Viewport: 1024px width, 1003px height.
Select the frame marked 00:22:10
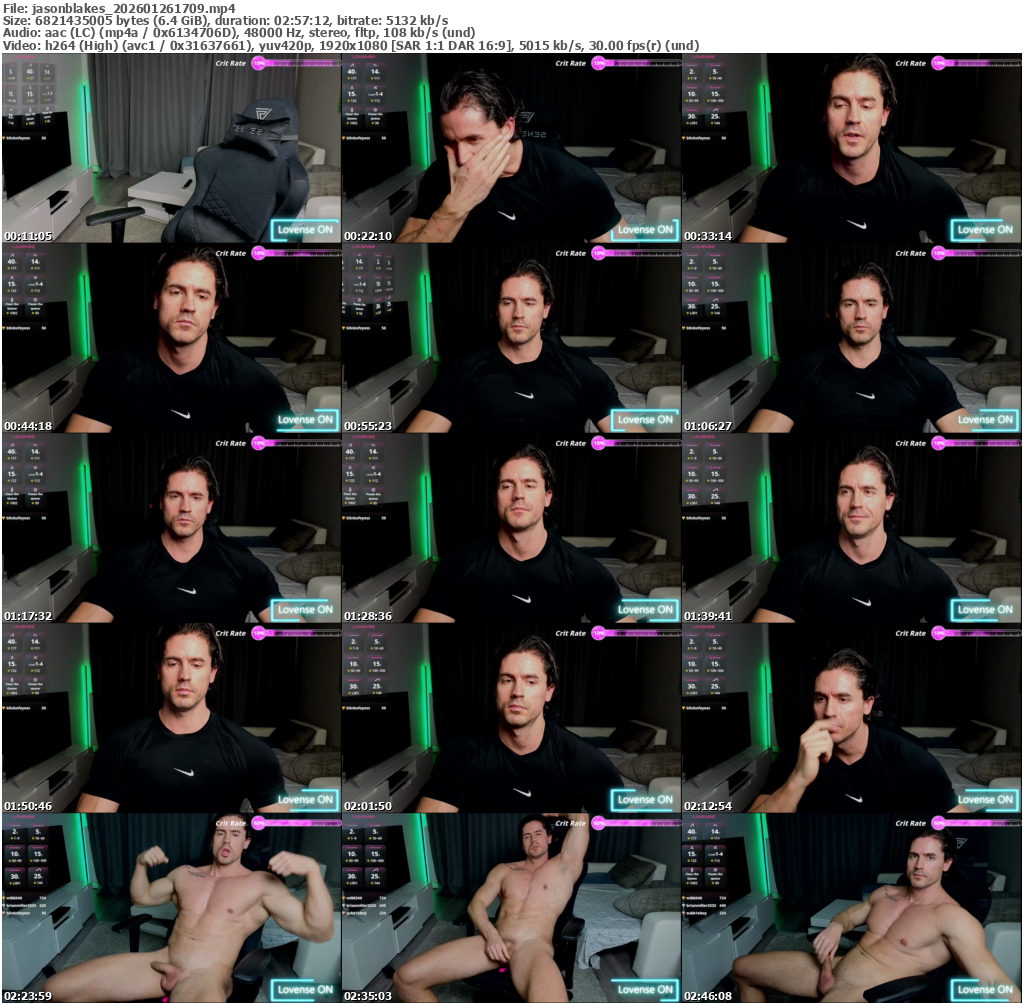[x=511, y=148]
